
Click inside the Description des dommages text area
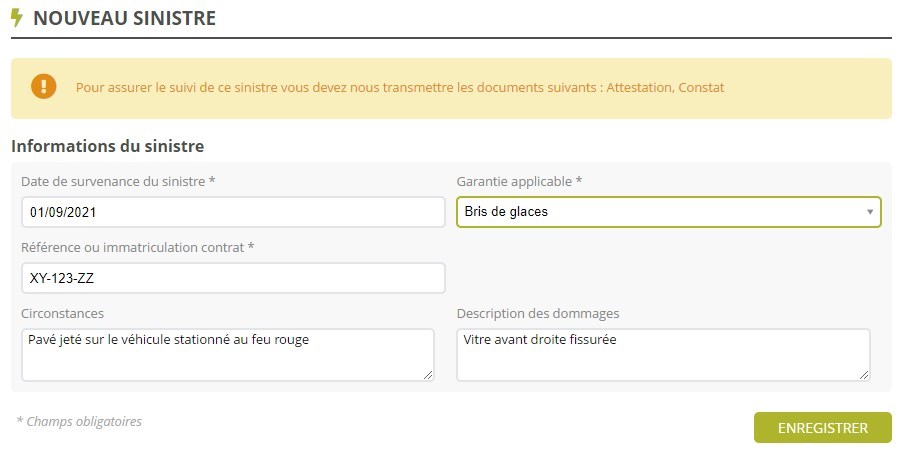coord(663,354)
